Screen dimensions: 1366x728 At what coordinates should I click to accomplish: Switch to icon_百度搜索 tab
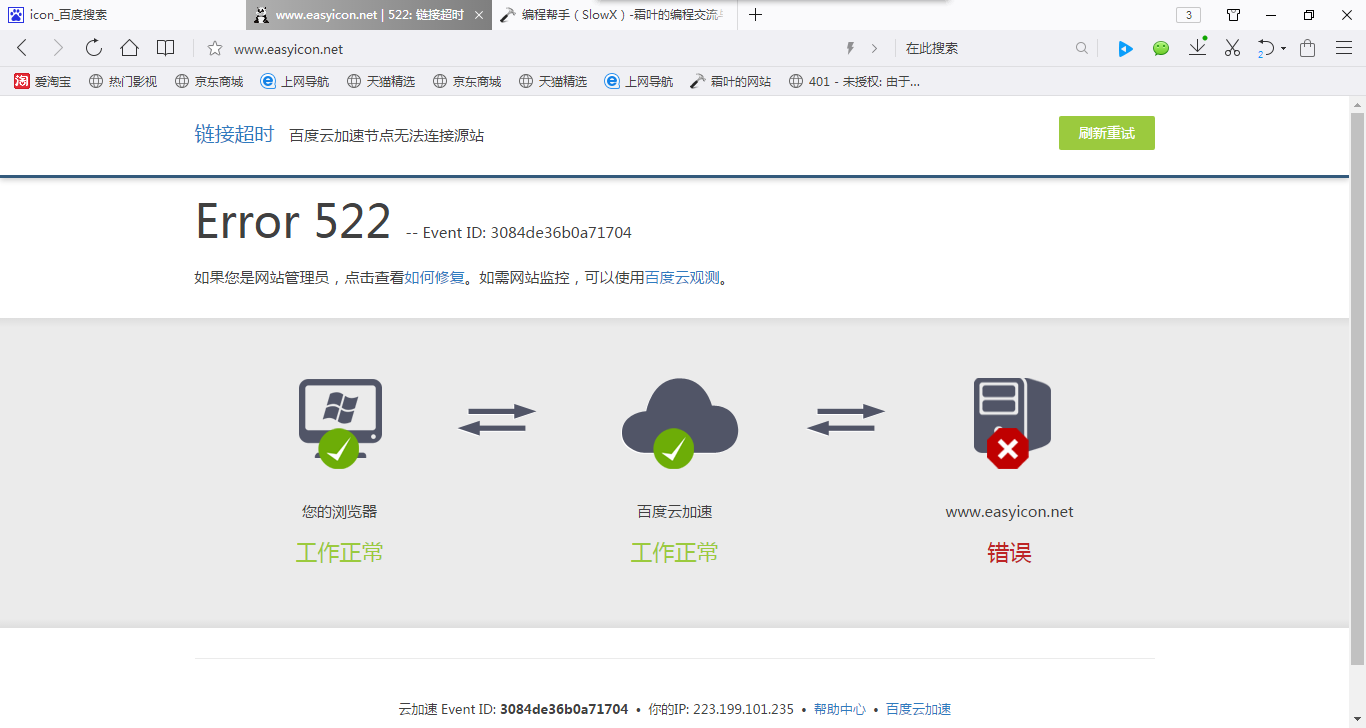(x=122, y=15)
